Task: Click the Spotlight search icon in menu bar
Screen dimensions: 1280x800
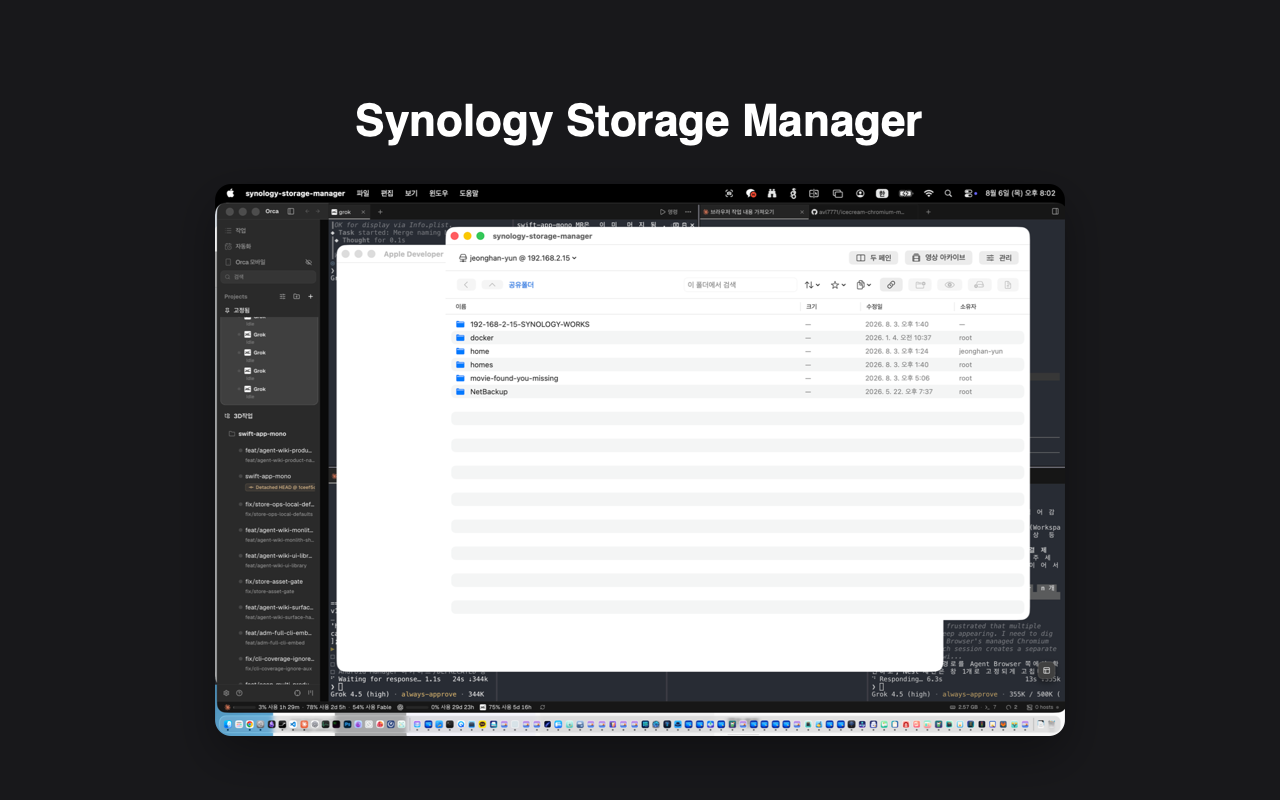Action: [948, 193]
